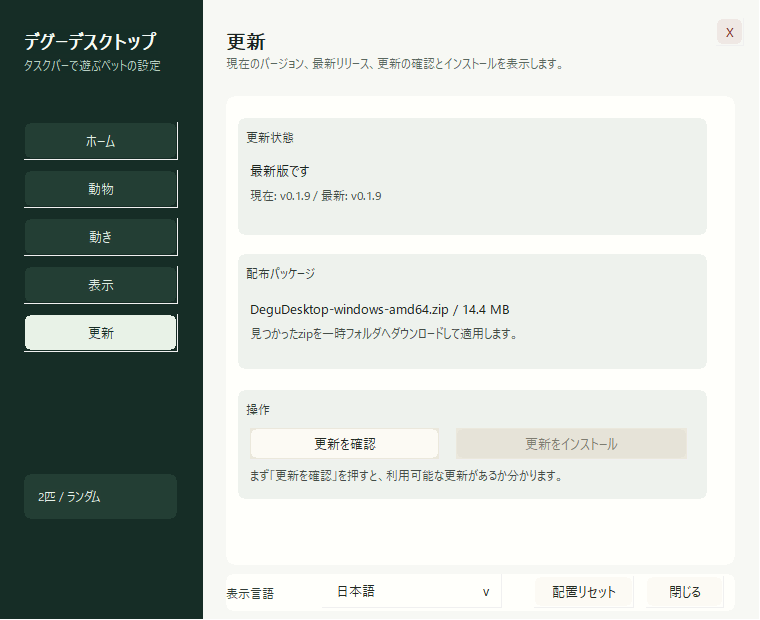Viewport: 760px width, 620px height.
Task: Click the 更新を確認 button
Action: tap(345, 444)
